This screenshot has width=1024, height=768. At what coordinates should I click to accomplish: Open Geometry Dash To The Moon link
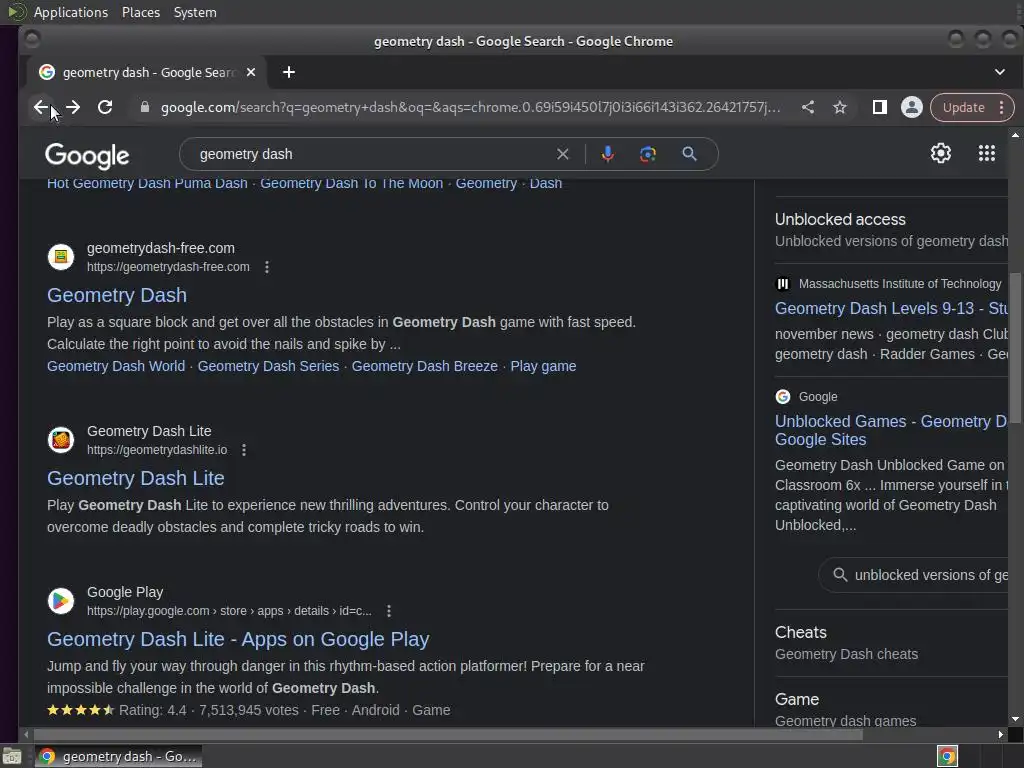pos(351,184)
